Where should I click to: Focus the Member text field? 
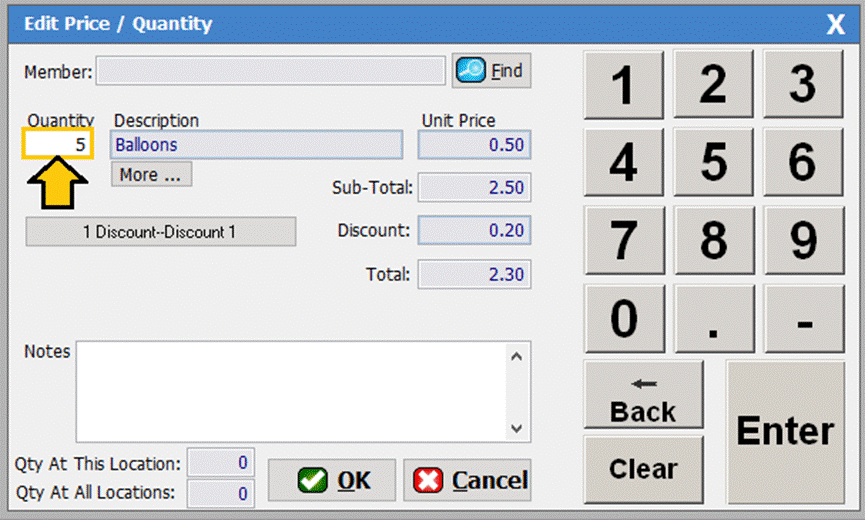point(270,71)
